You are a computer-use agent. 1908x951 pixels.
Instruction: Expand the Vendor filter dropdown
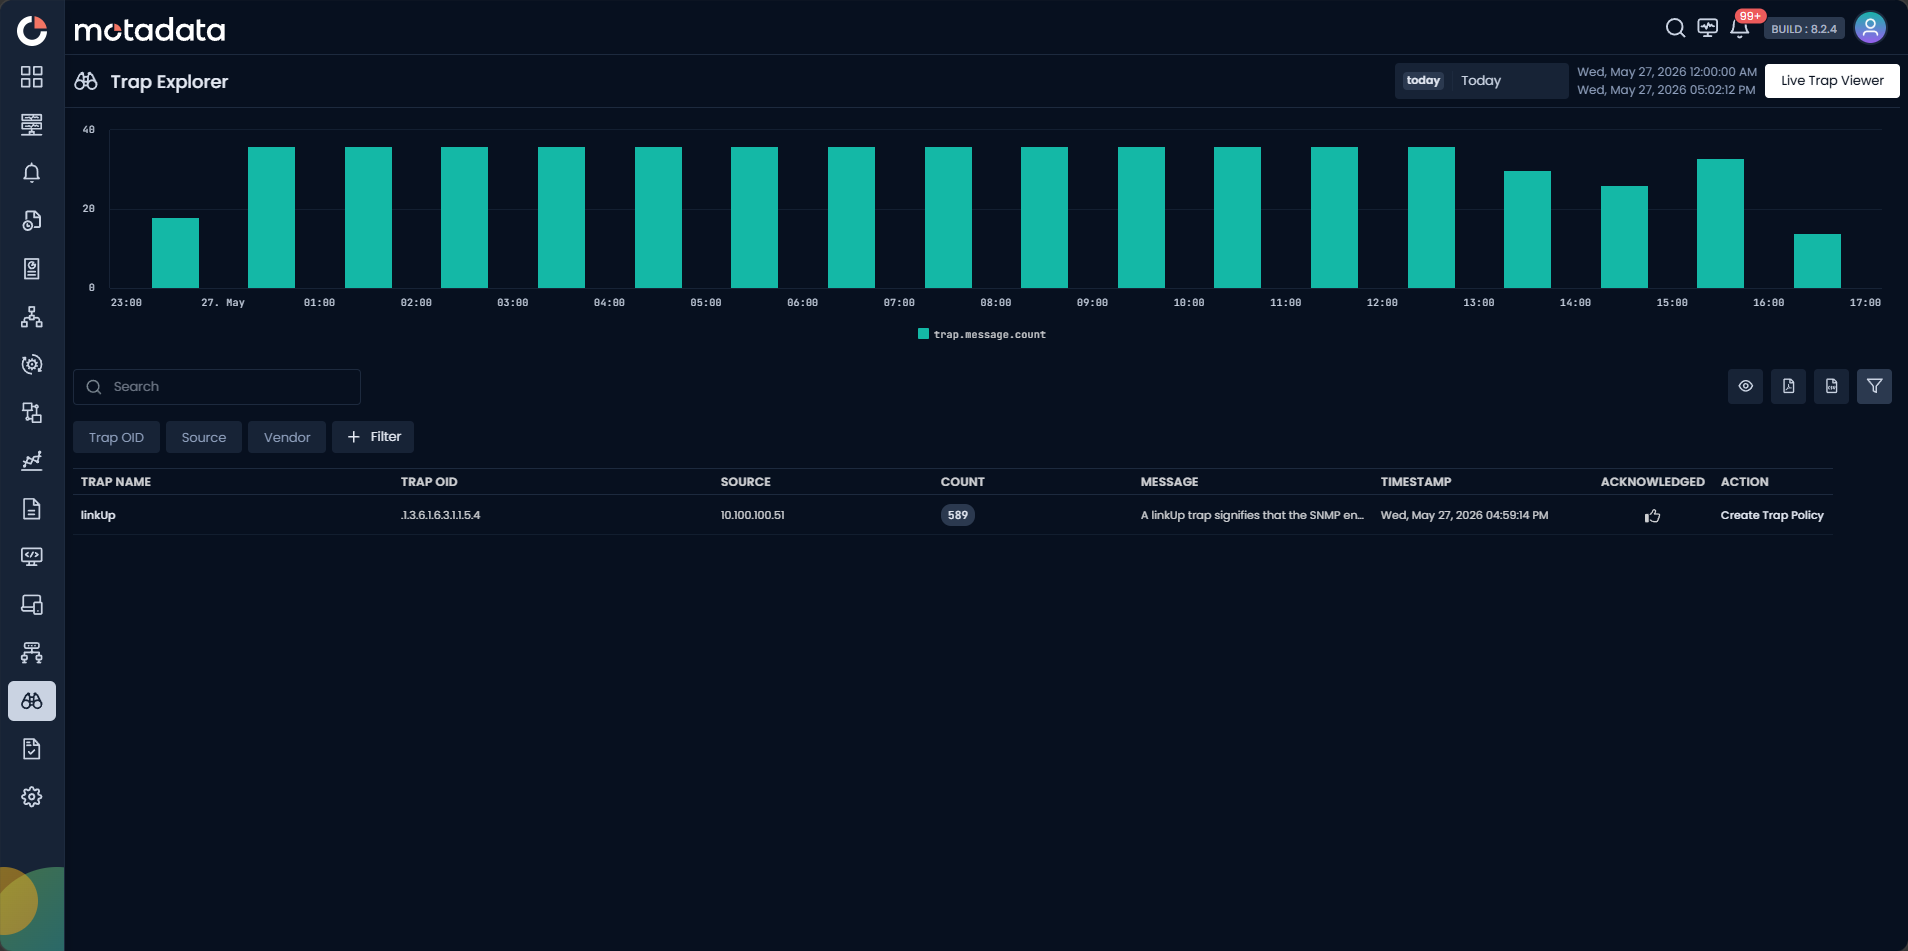pyautogui.click(x=287, y=437)
